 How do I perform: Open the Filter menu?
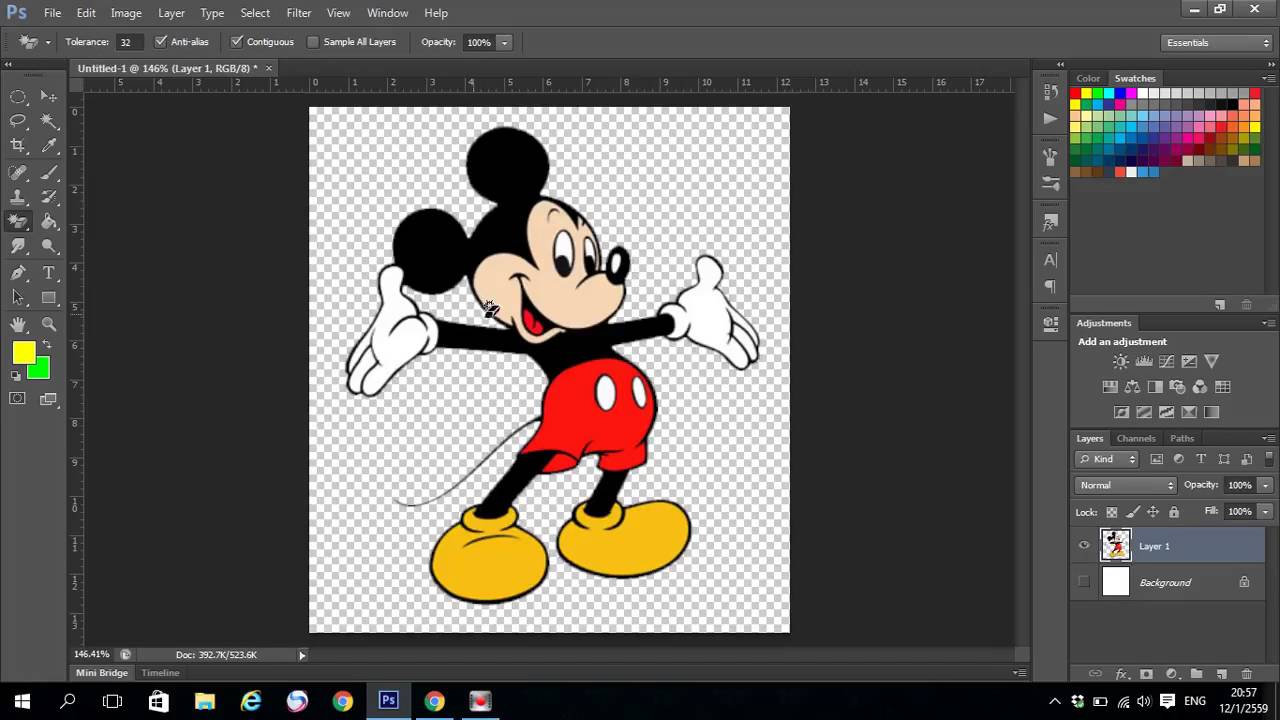tap(299, 13)
